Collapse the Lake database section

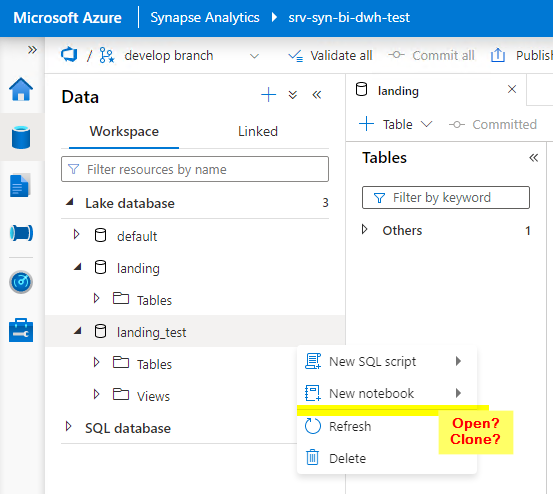point(70,202)
